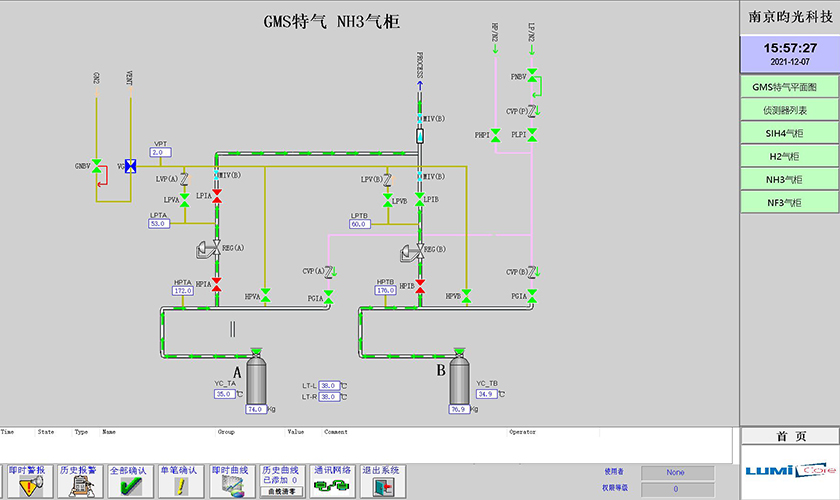Image resolution: width=840 pixels, height=500 pixels.
Task: Open GMS特气平面图 page
Action: tap(789, 87)
